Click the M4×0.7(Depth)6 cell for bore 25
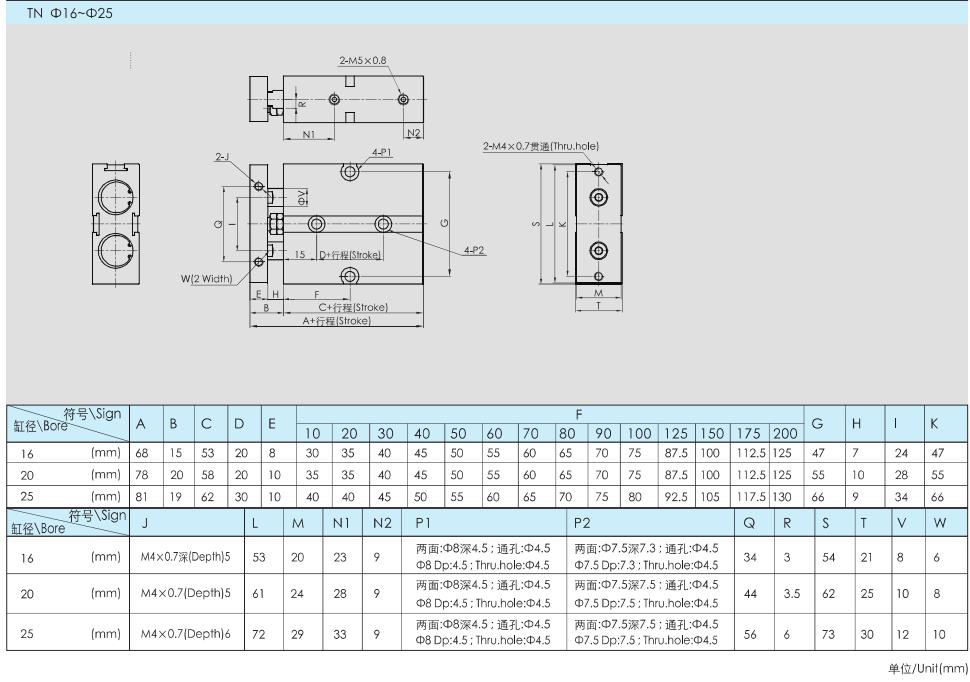This screenshot has height=682, width=970. tap(186, 635)
